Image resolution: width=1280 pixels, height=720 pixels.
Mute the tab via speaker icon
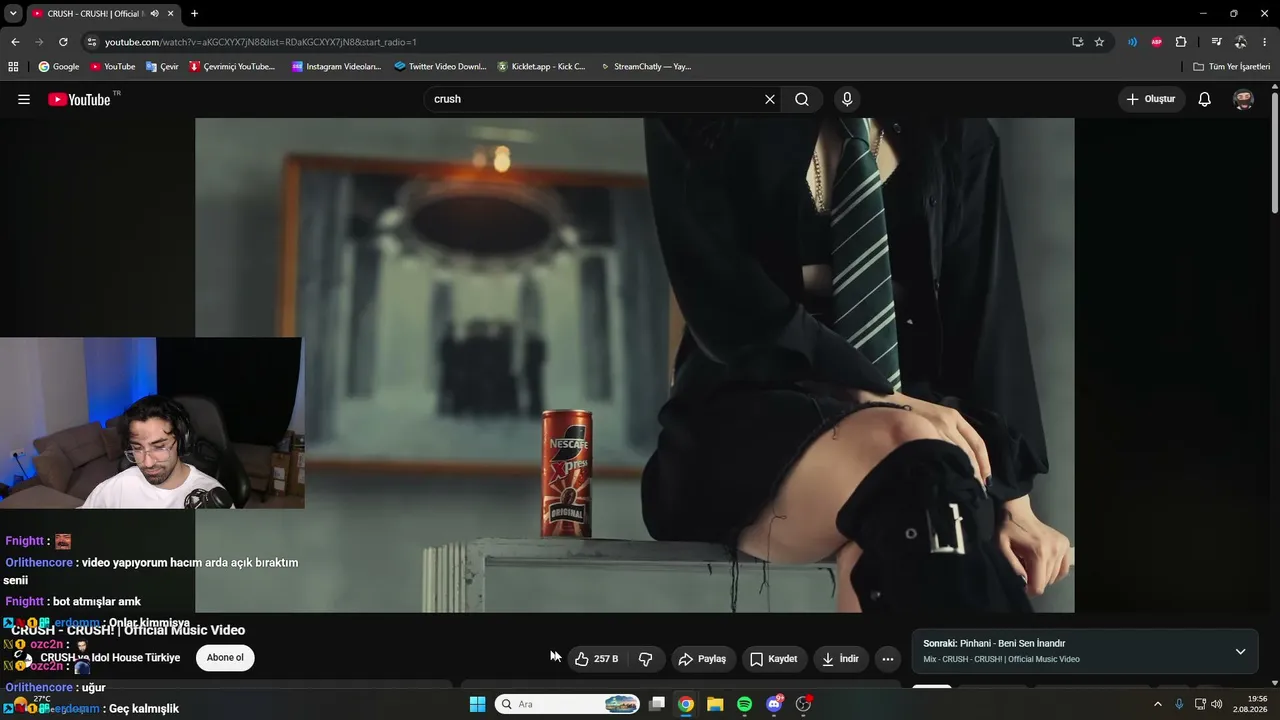pyautogui.click(x=154, y=14)
